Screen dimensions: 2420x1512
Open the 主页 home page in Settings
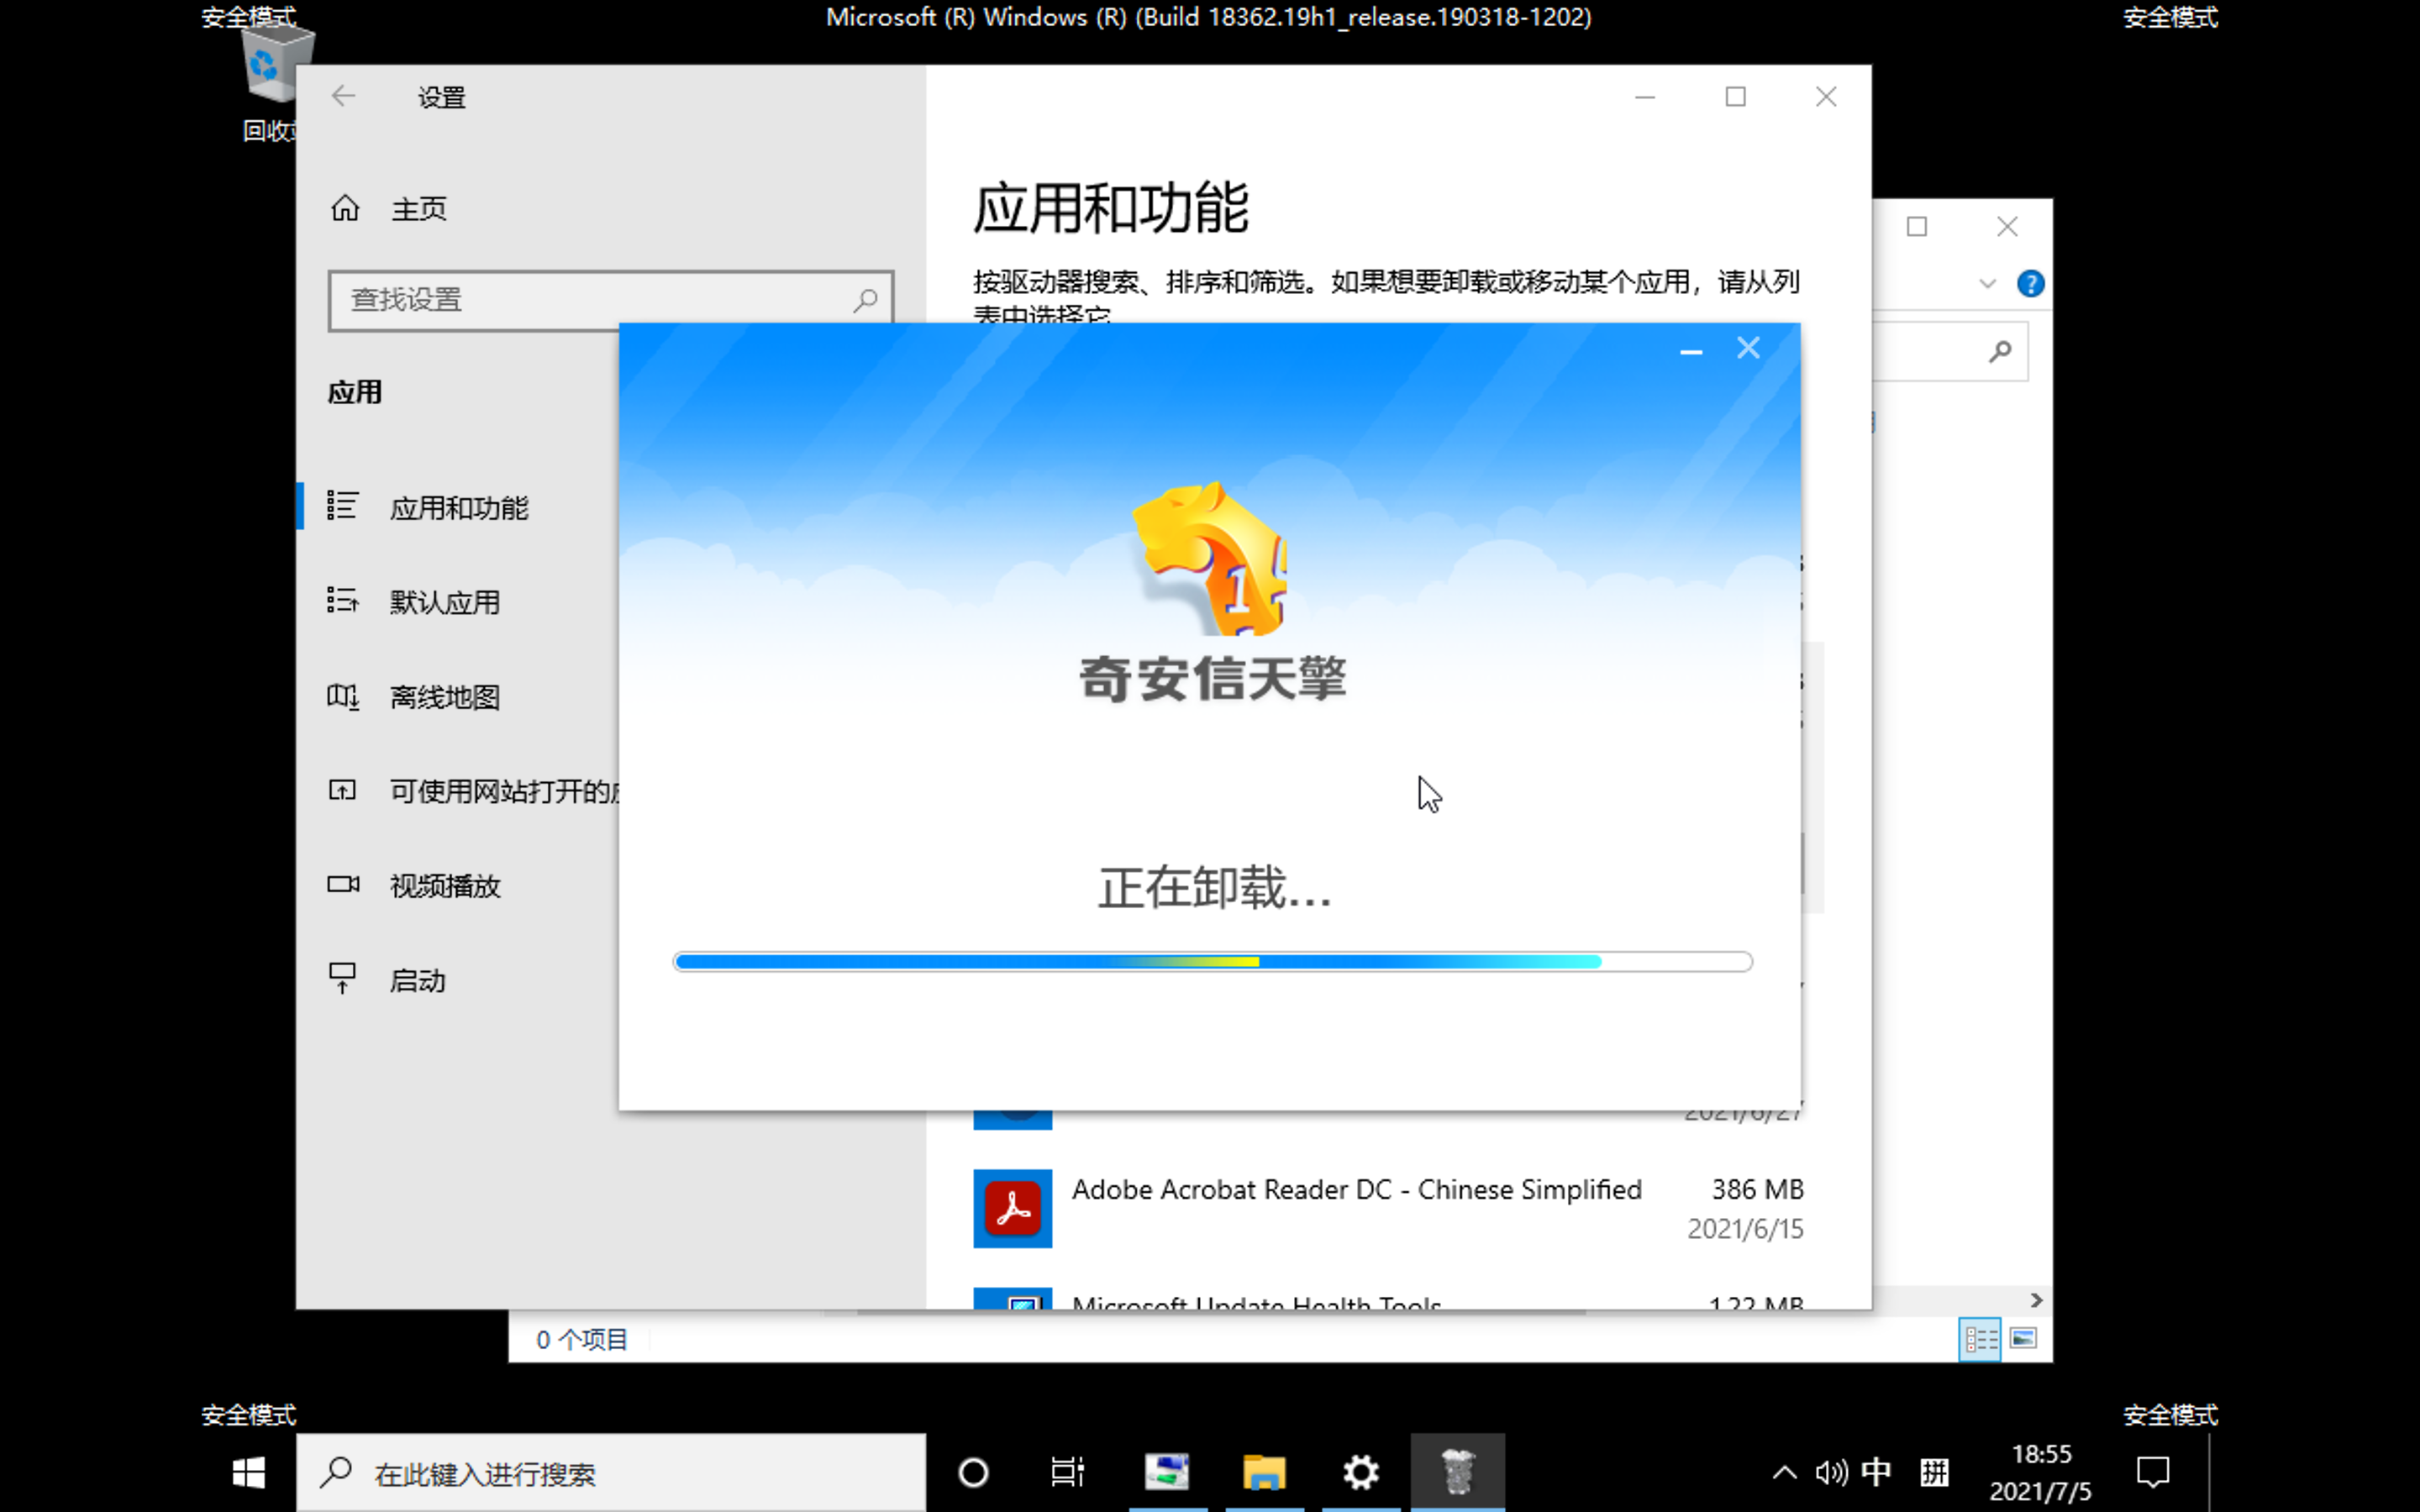click(418, 209)
